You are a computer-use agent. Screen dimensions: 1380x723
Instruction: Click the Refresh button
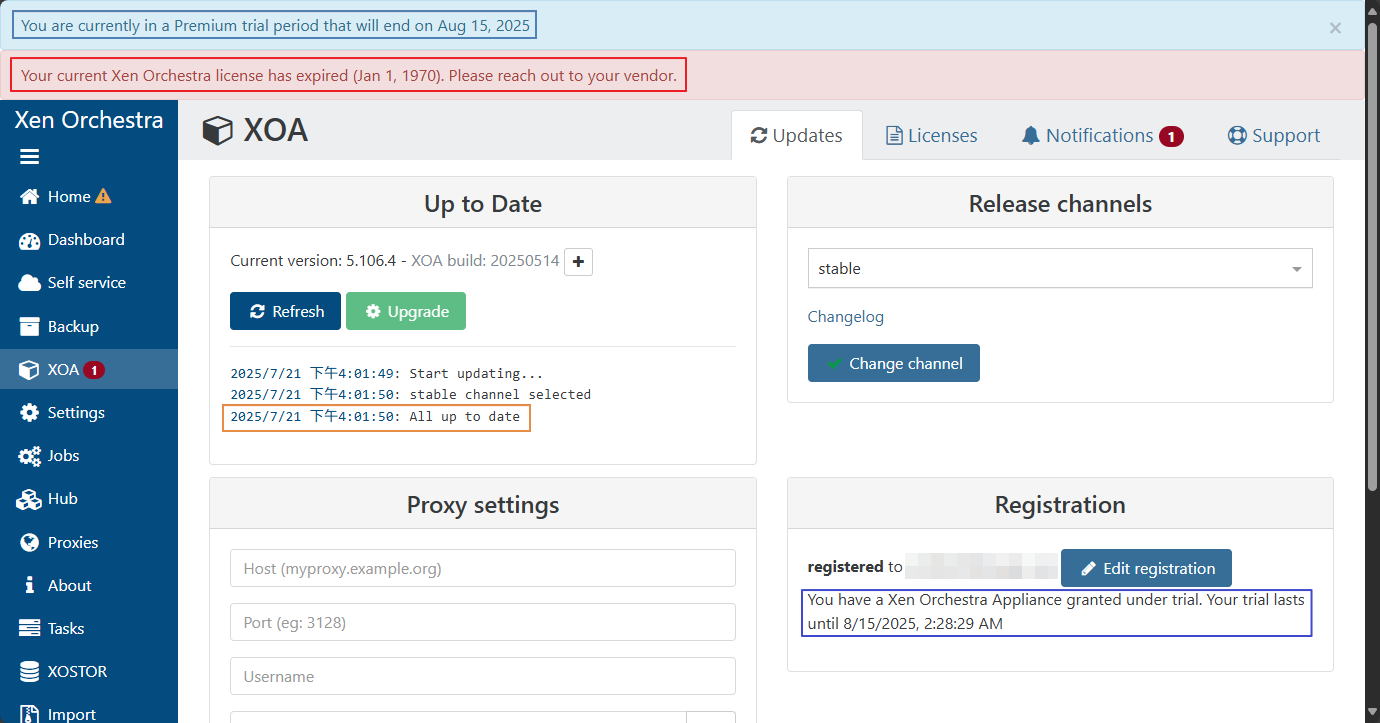[285, 311]
